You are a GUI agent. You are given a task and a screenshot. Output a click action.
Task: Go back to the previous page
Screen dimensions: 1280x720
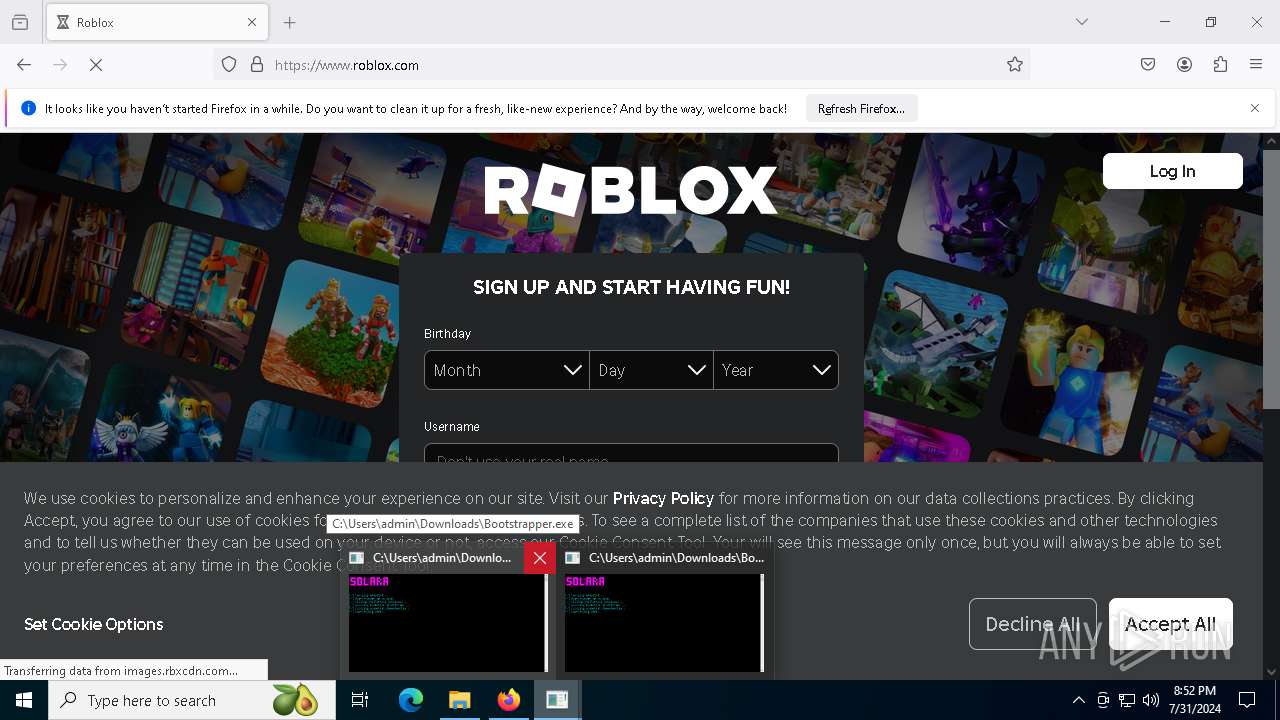pyautogui.click(x=24, y=65)
